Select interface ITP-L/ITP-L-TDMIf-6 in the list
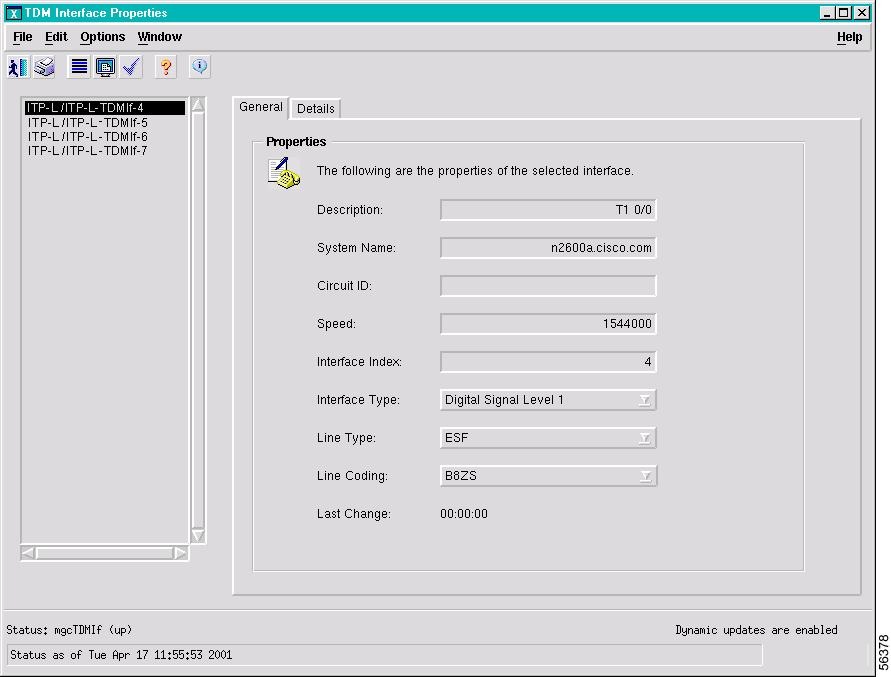The height and width of the screenshot is (677, 891). (87, 136)
